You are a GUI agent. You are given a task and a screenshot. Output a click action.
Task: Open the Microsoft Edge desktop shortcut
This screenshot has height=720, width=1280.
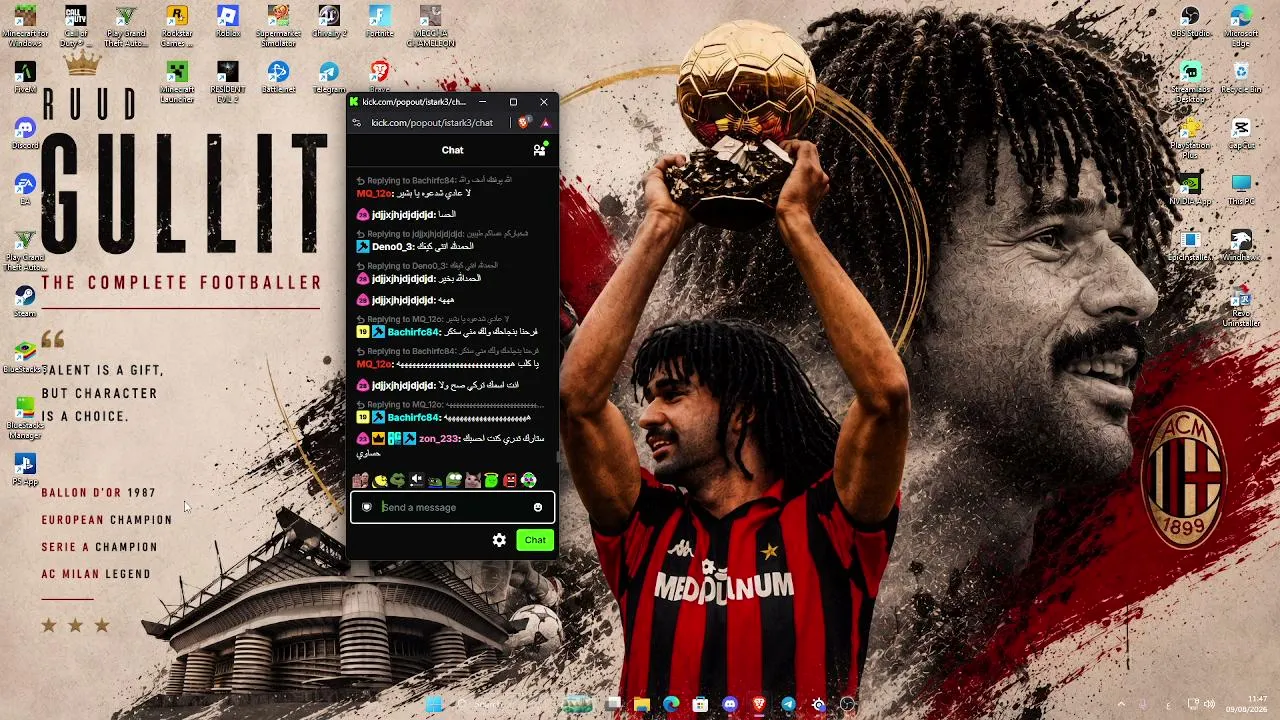1241,25
